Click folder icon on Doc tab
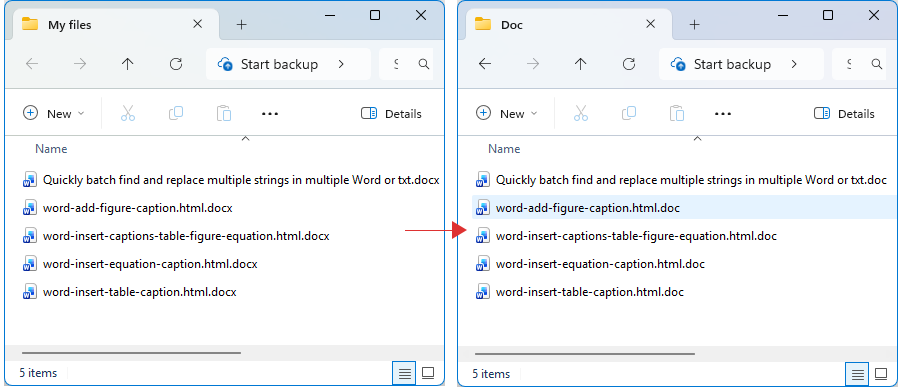Screen dimensions: 900x387 483,24
